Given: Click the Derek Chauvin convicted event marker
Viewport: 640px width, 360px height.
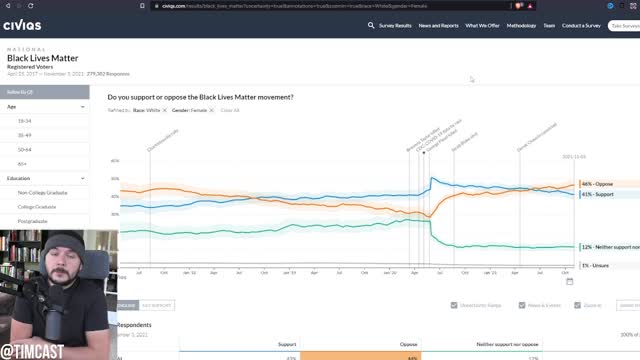Looking at the screenshot, I should [536, 138].
